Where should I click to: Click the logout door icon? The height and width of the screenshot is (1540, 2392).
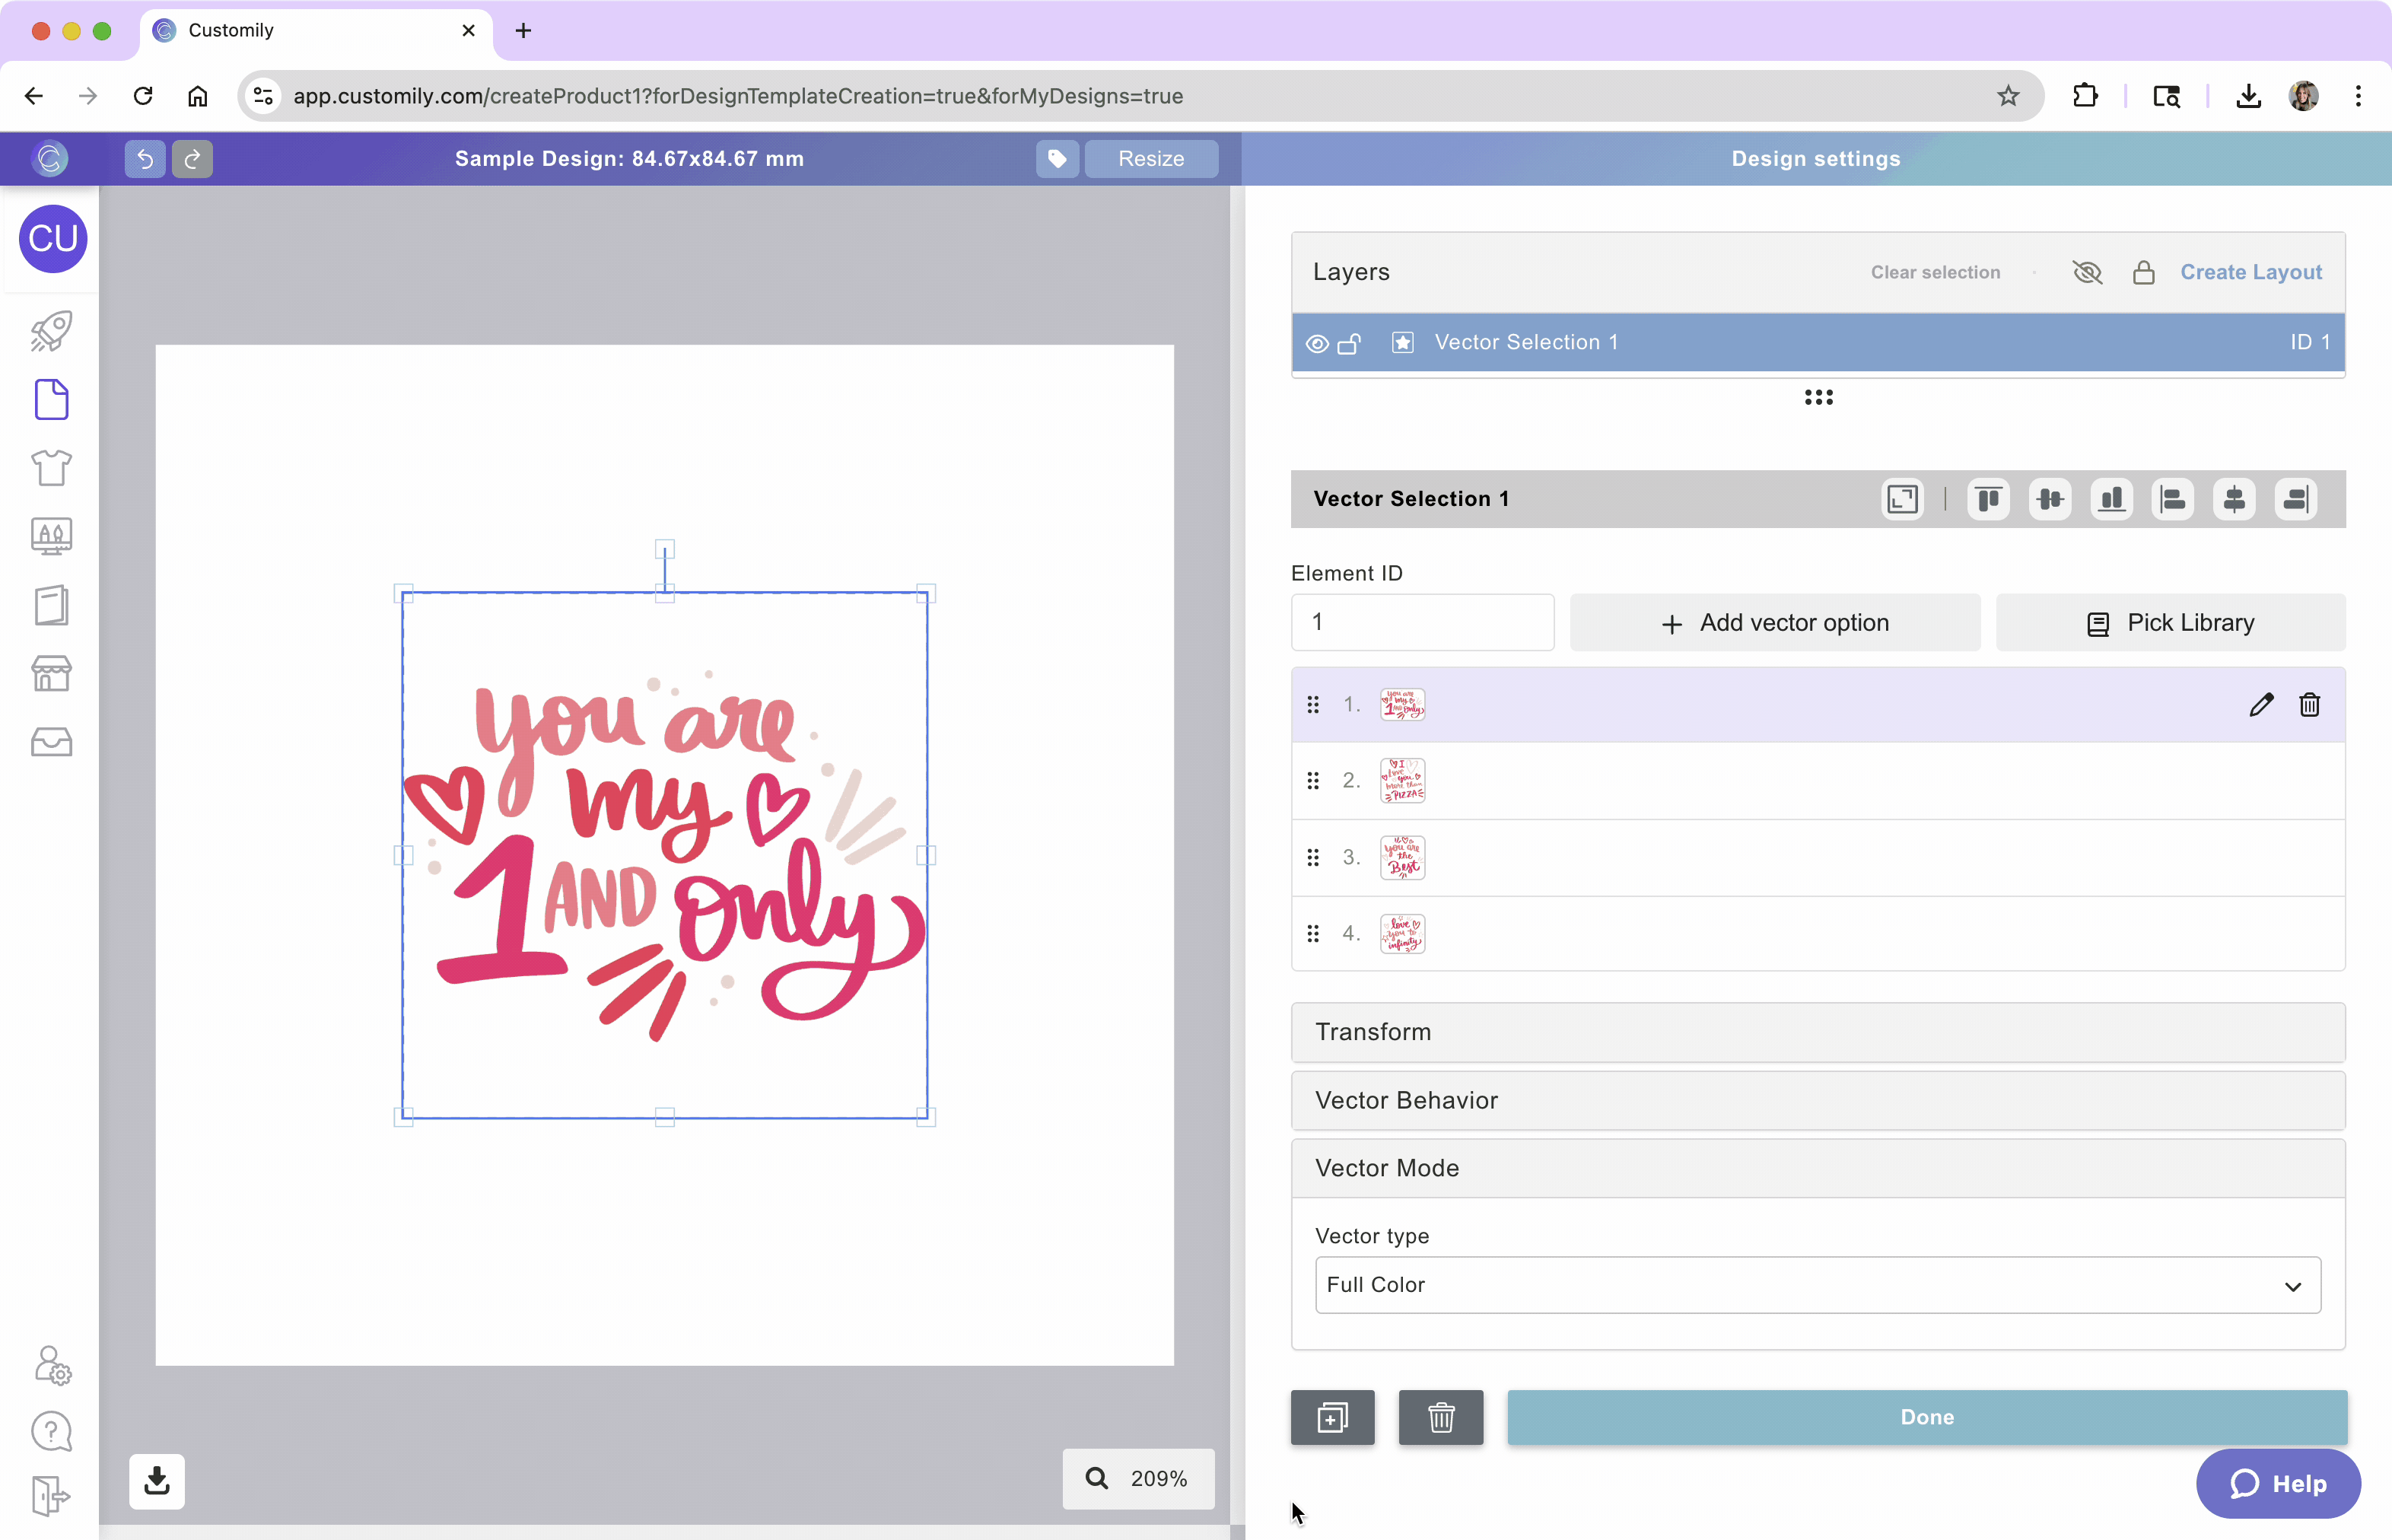(x=51, y=1496)
